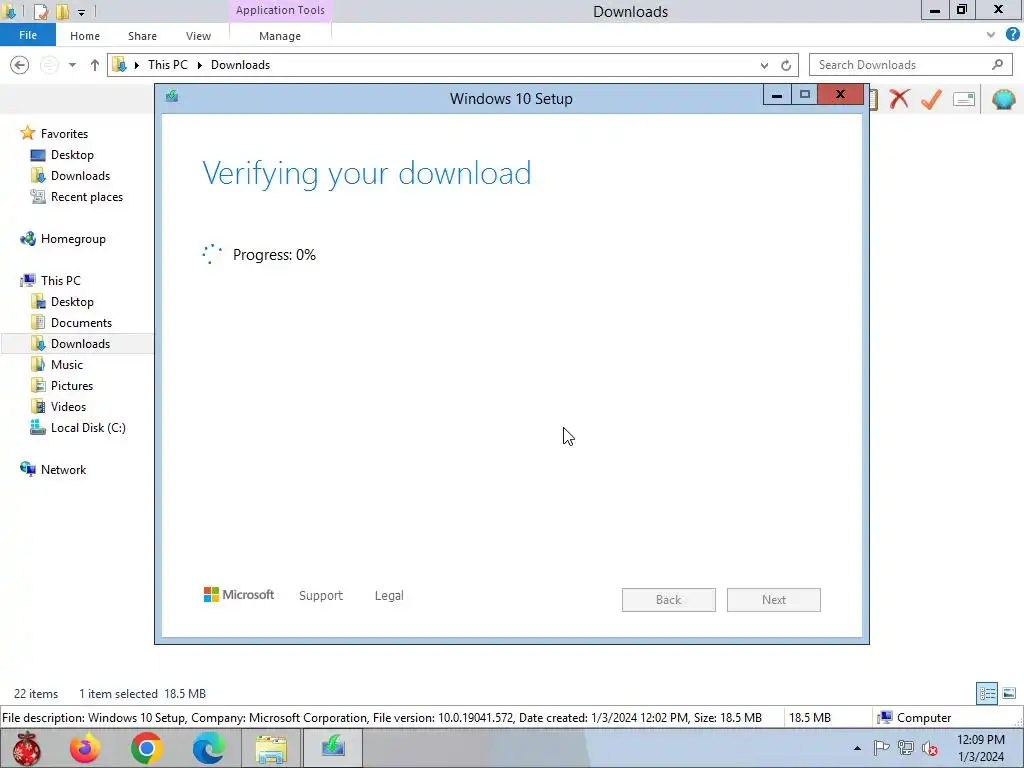Image resolution: width=1024 pixels, height=768 pixels.
Task: Go back in Explorer navigation
Action: click(x=20, y=65)
